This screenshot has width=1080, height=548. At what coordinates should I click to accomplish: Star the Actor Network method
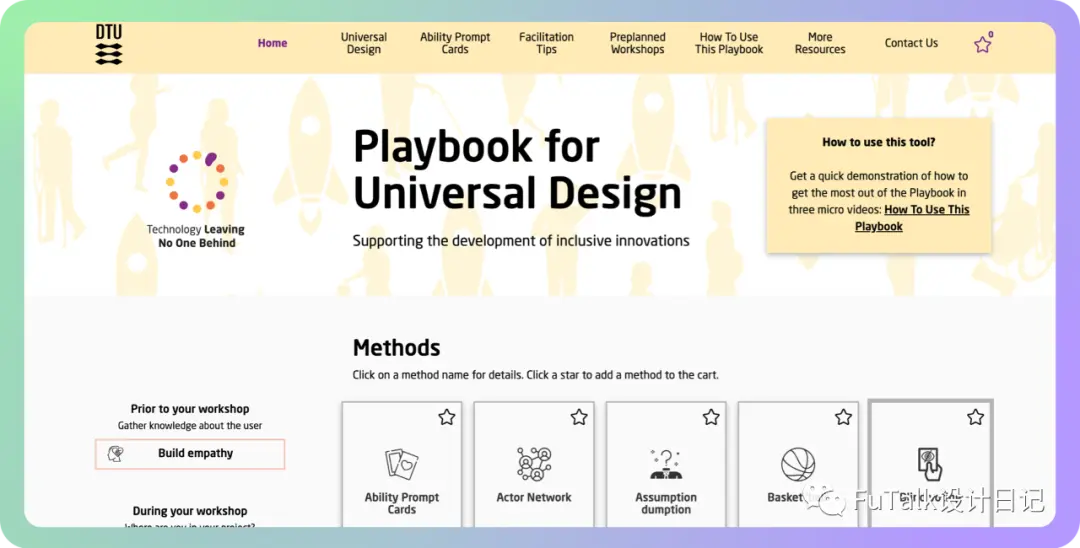(x=579, y=417)
